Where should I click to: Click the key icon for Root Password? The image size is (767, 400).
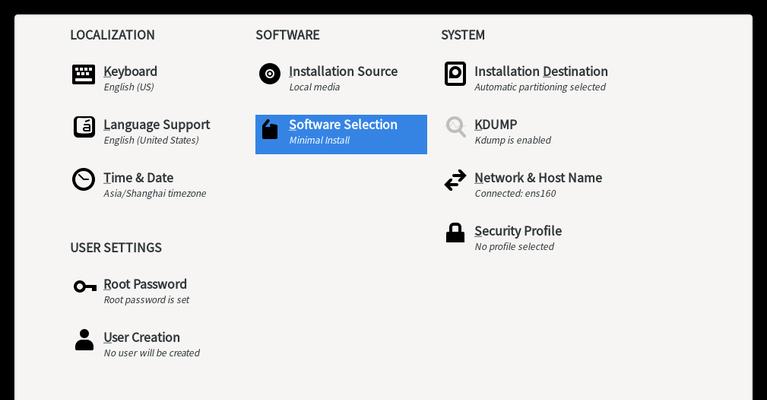coord(85,286)
